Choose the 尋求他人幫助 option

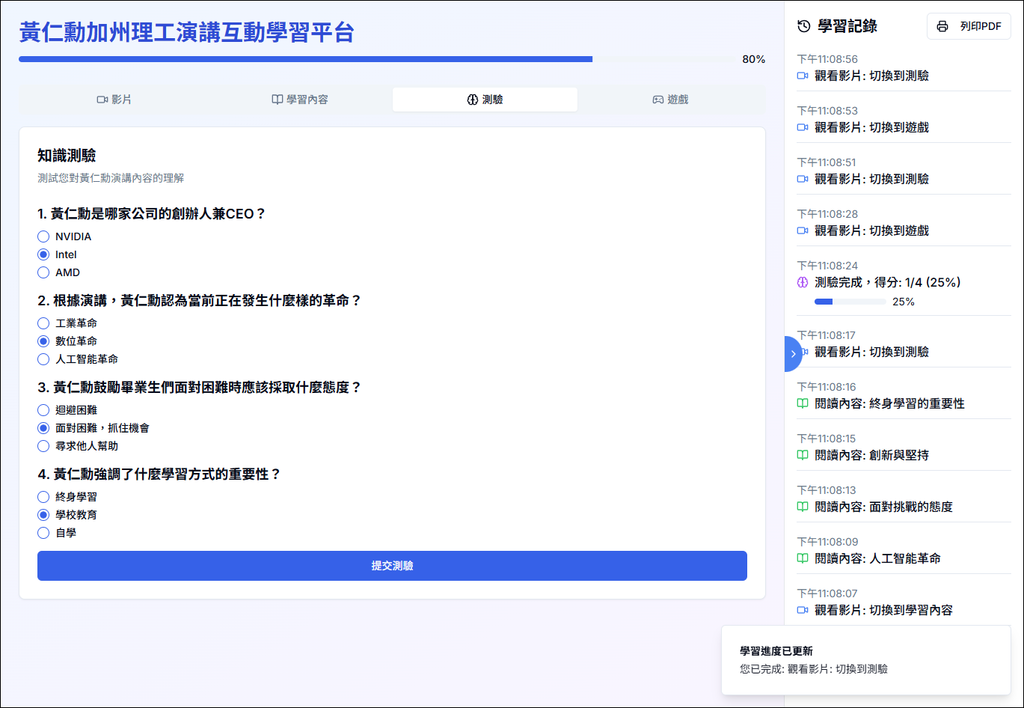[43, 446]
